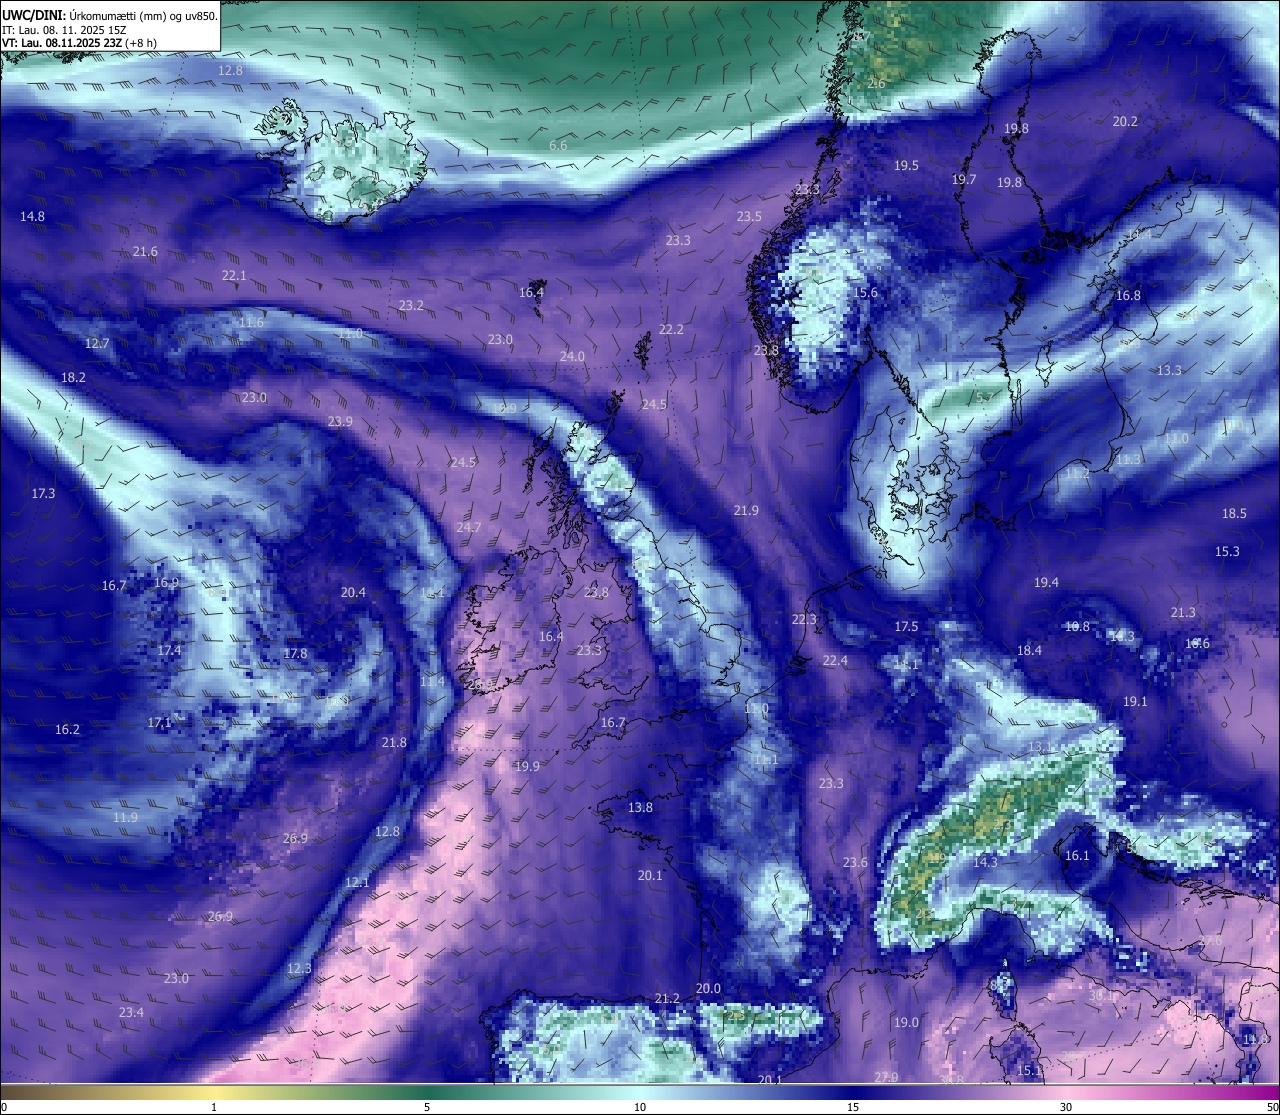Click the 12.3 value in the lower left
Image resolution: width=1280 pixels, height=1115 pixels.
coord(299,968)
